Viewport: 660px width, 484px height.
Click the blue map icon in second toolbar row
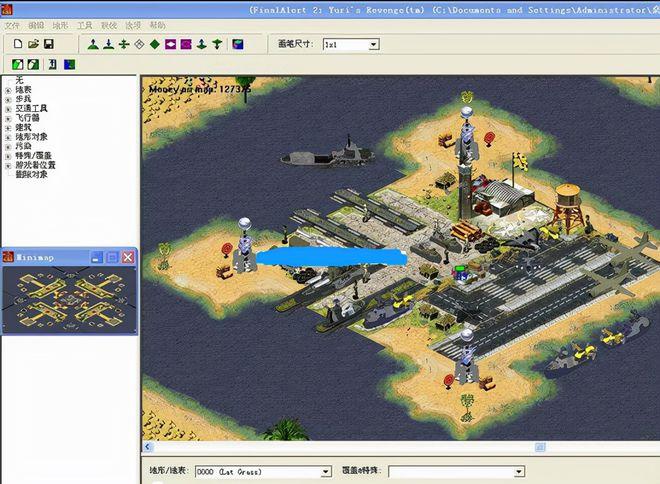tap(69, 64)
